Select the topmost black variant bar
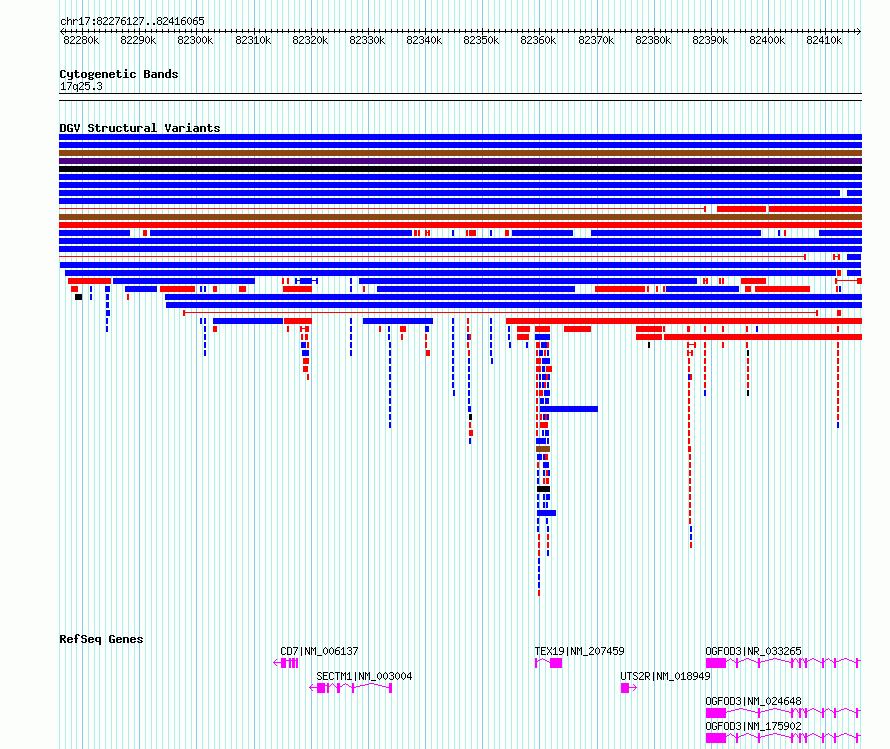Viewport: 890px width, 749px height. point(460,169)
